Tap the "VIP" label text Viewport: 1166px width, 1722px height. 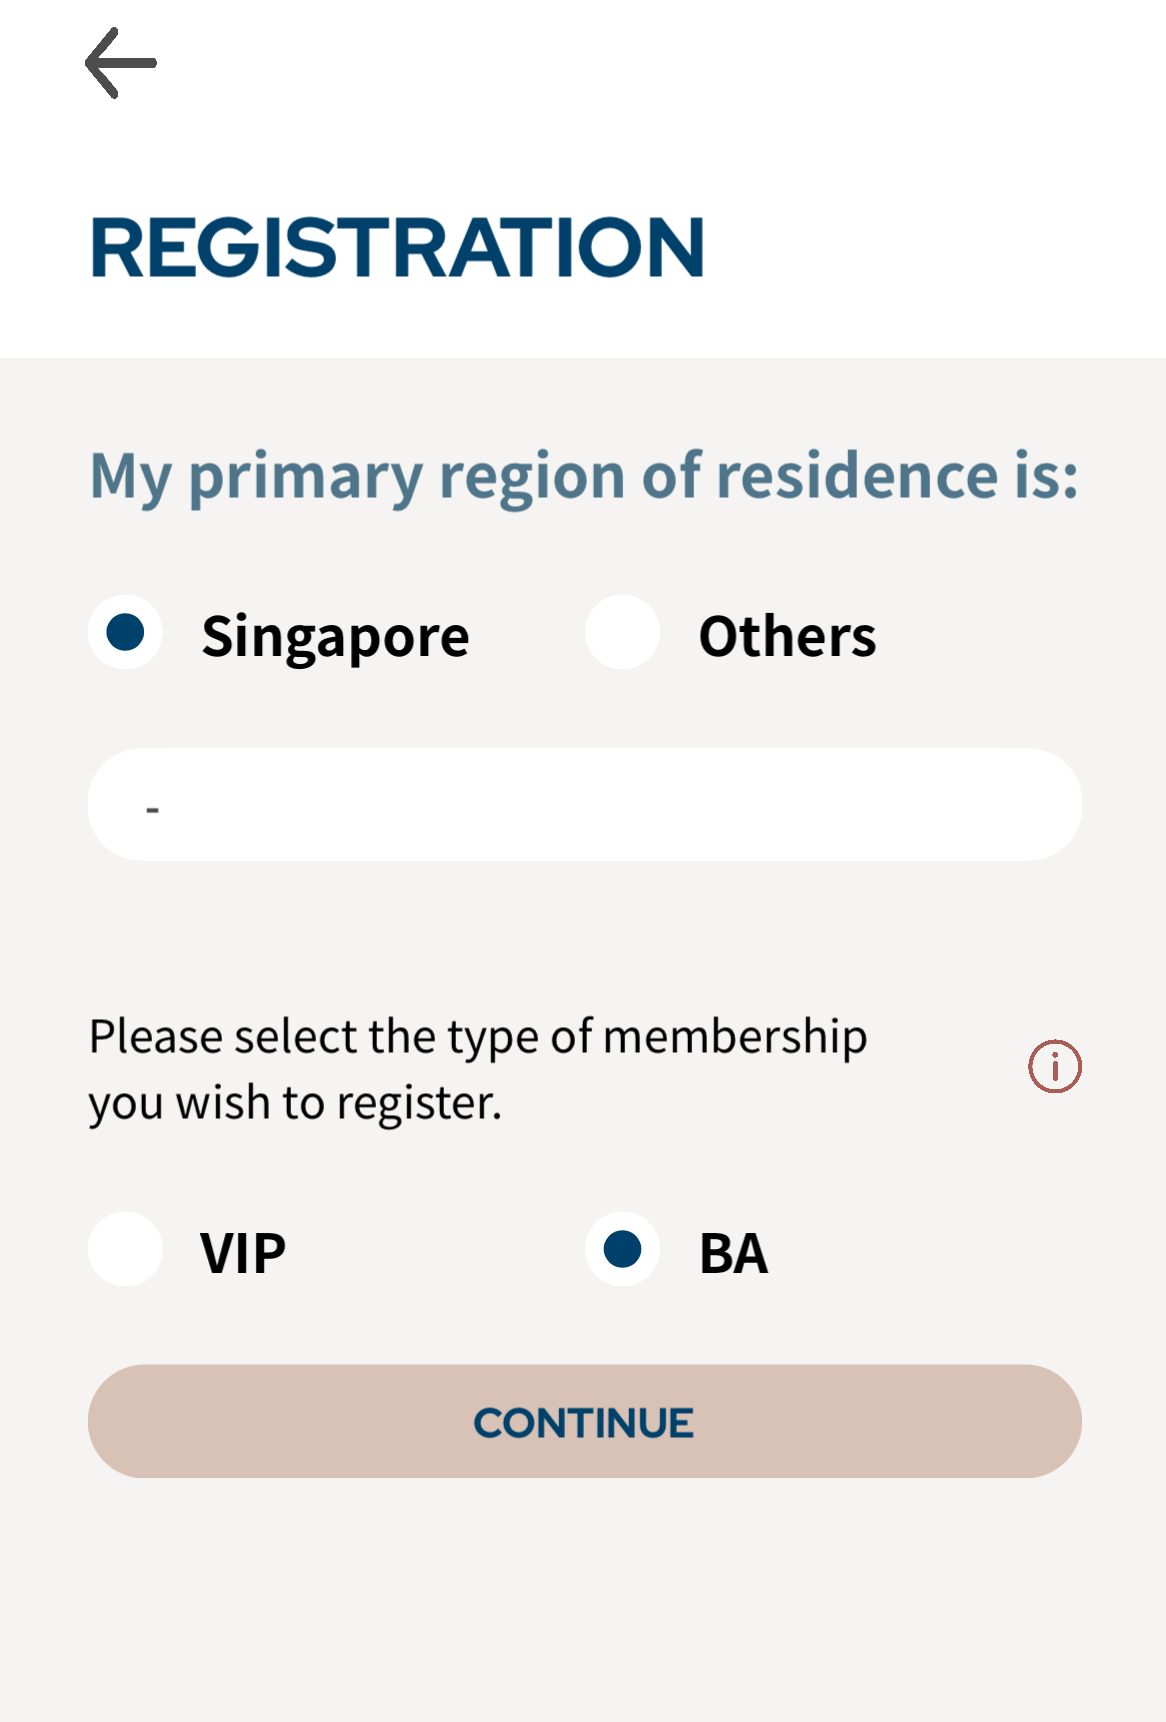click(x=243, y=1253)
